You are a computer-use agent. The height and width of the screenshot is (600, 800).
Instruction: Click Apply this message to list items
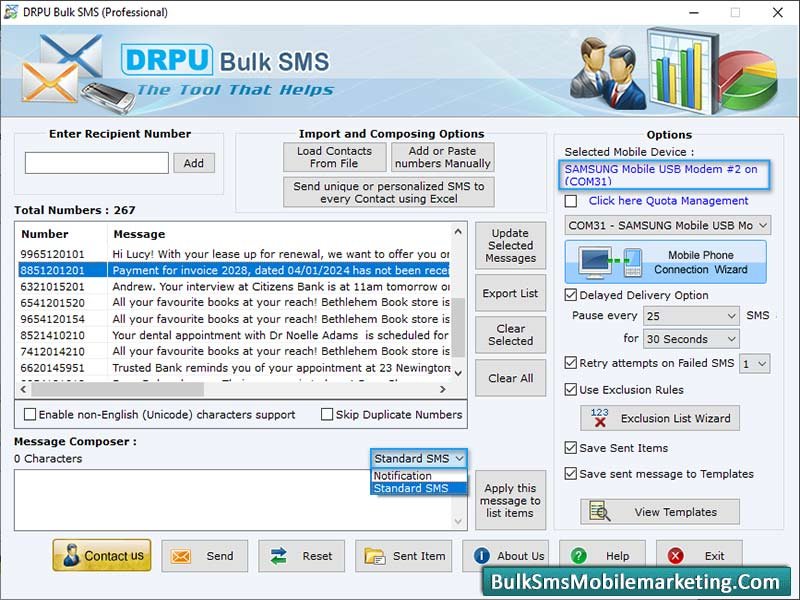tap(510, 501)
